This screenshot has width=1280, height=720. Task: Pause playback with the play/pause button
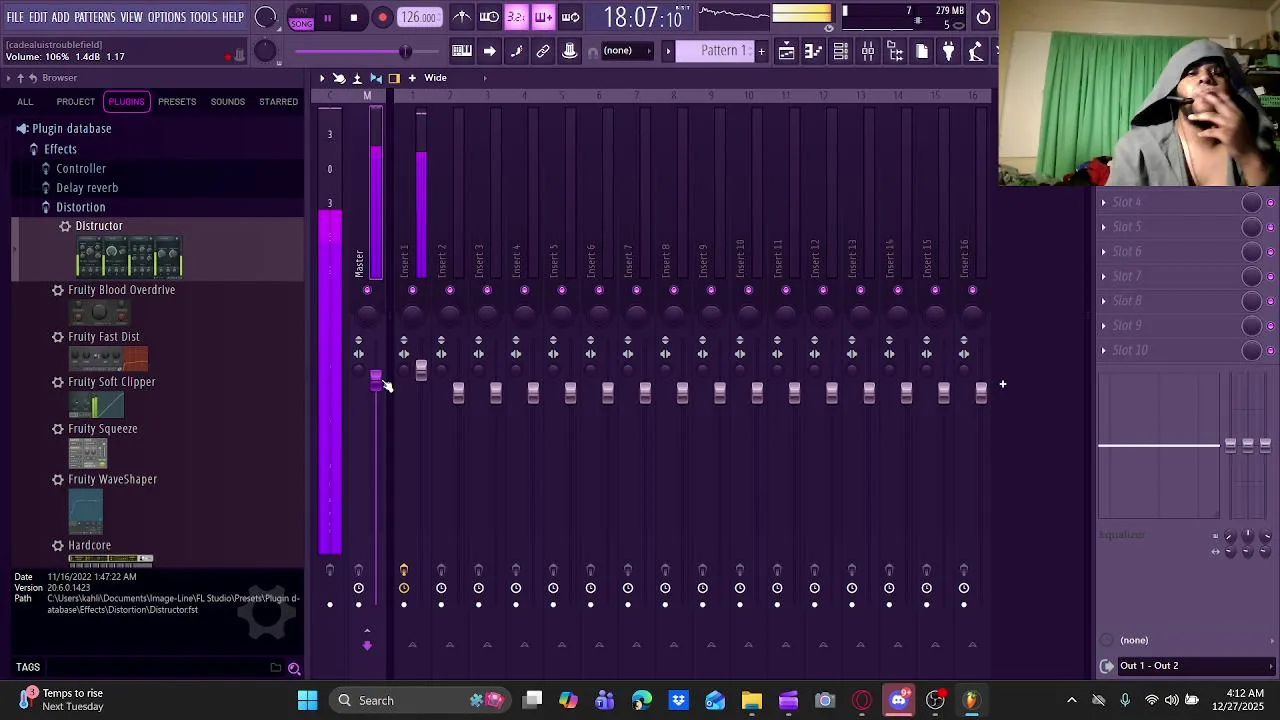point(327,18)
